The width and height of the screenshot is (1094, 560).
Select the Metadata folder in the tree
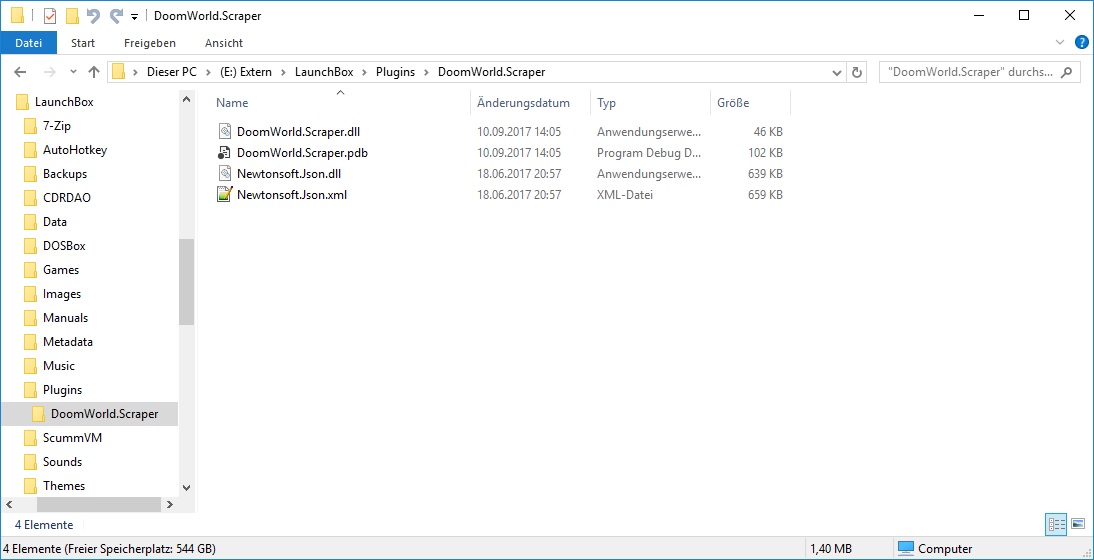point(68,342)
